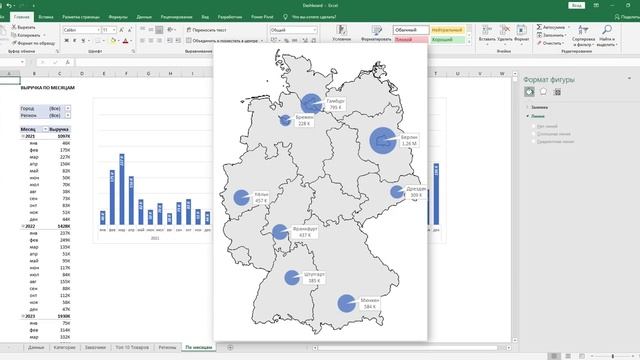Viewport: 640px width, 360px height.
Task: Click the Сортировка и фильтр icon
Action: tap(583, 29)
